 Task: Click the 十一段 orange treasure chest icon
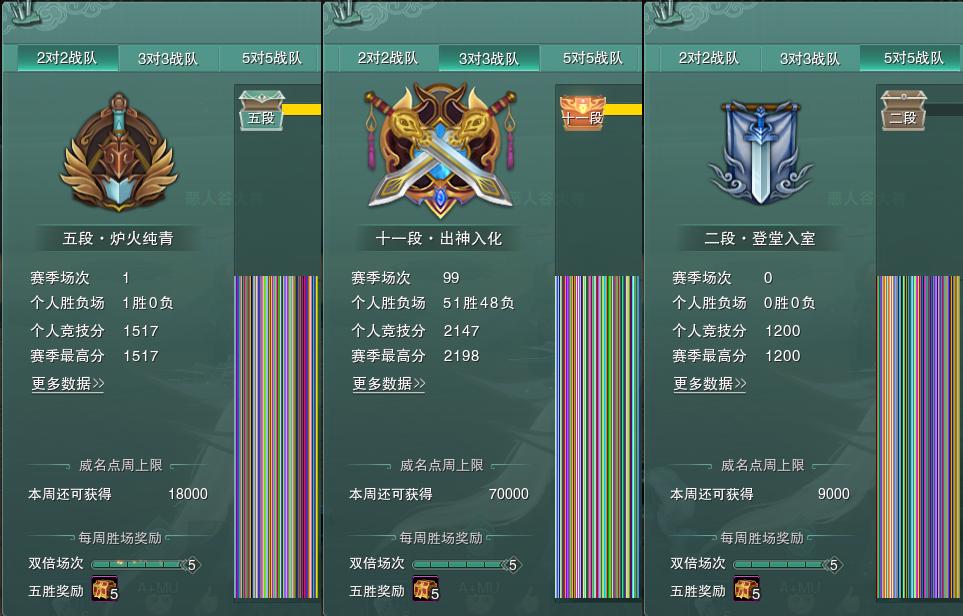coord(582,111)
